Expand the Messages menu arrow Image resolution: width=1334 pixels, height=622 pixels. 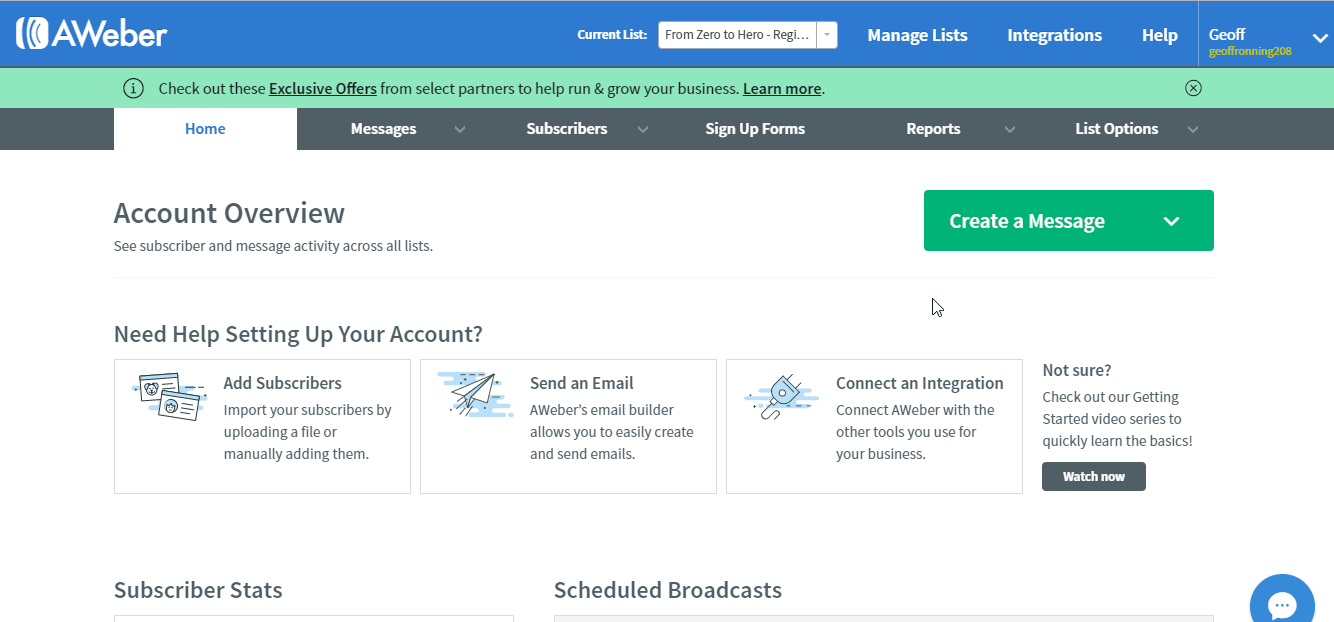[x=460, y=129]
